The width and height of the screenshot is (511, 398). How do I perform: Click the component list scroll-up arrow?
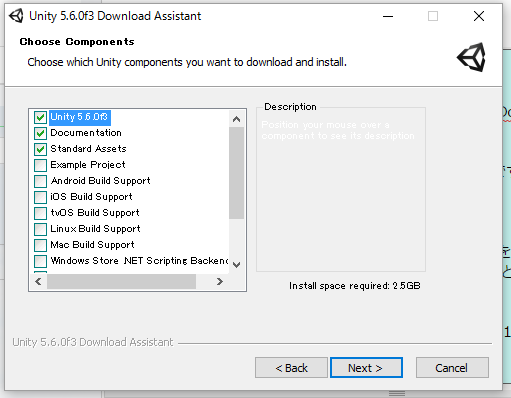point(237,119)
